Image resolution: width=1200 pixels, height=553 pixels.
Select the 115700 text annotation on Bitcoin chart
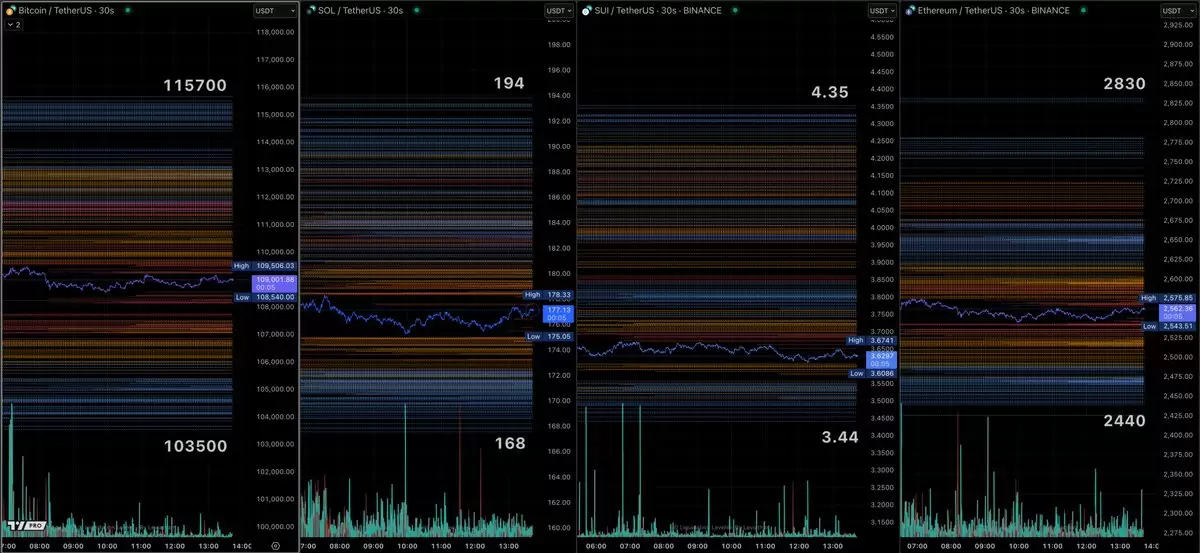click(196, 86)
